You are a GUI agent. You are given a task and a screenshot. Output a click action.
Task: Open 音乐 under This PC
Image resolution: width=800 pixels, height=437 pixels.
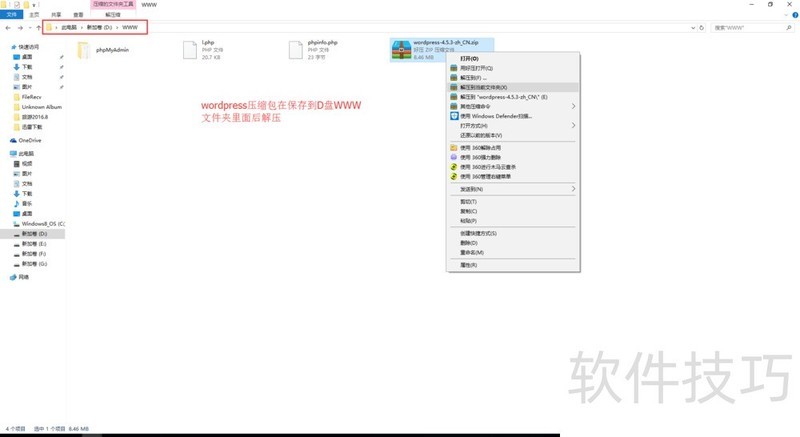point(27,203)
